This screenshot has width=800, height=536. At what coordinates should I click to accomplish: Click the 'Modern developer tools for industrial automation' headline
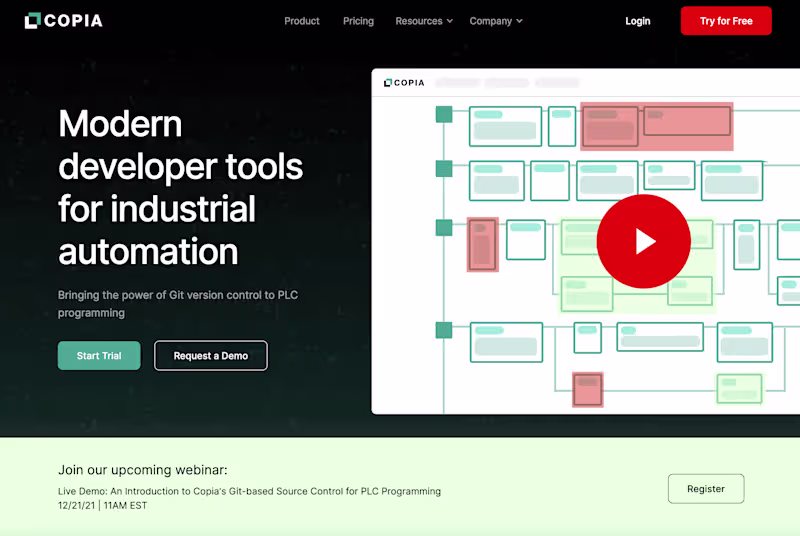181,187
